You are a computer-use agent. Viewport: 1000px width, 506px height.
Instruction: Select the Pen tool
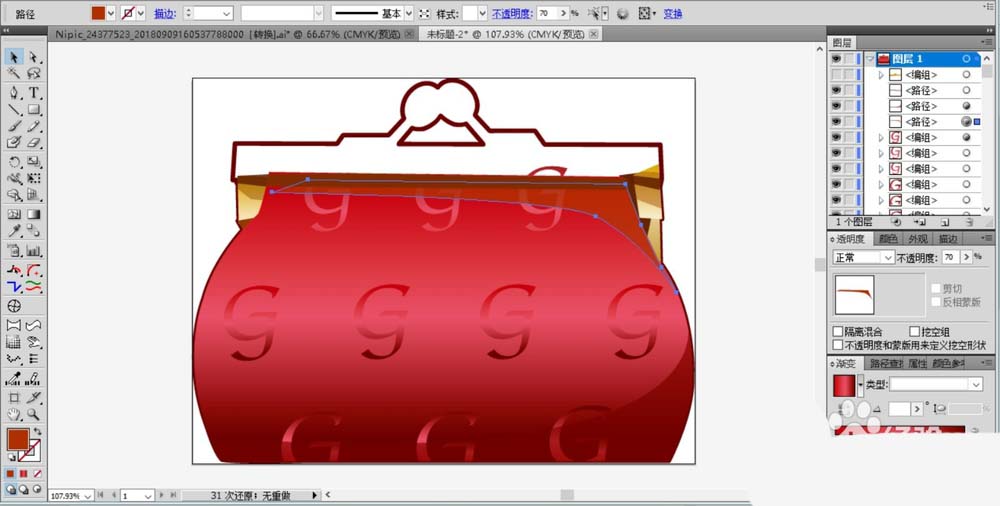click(x=14, y=93)
